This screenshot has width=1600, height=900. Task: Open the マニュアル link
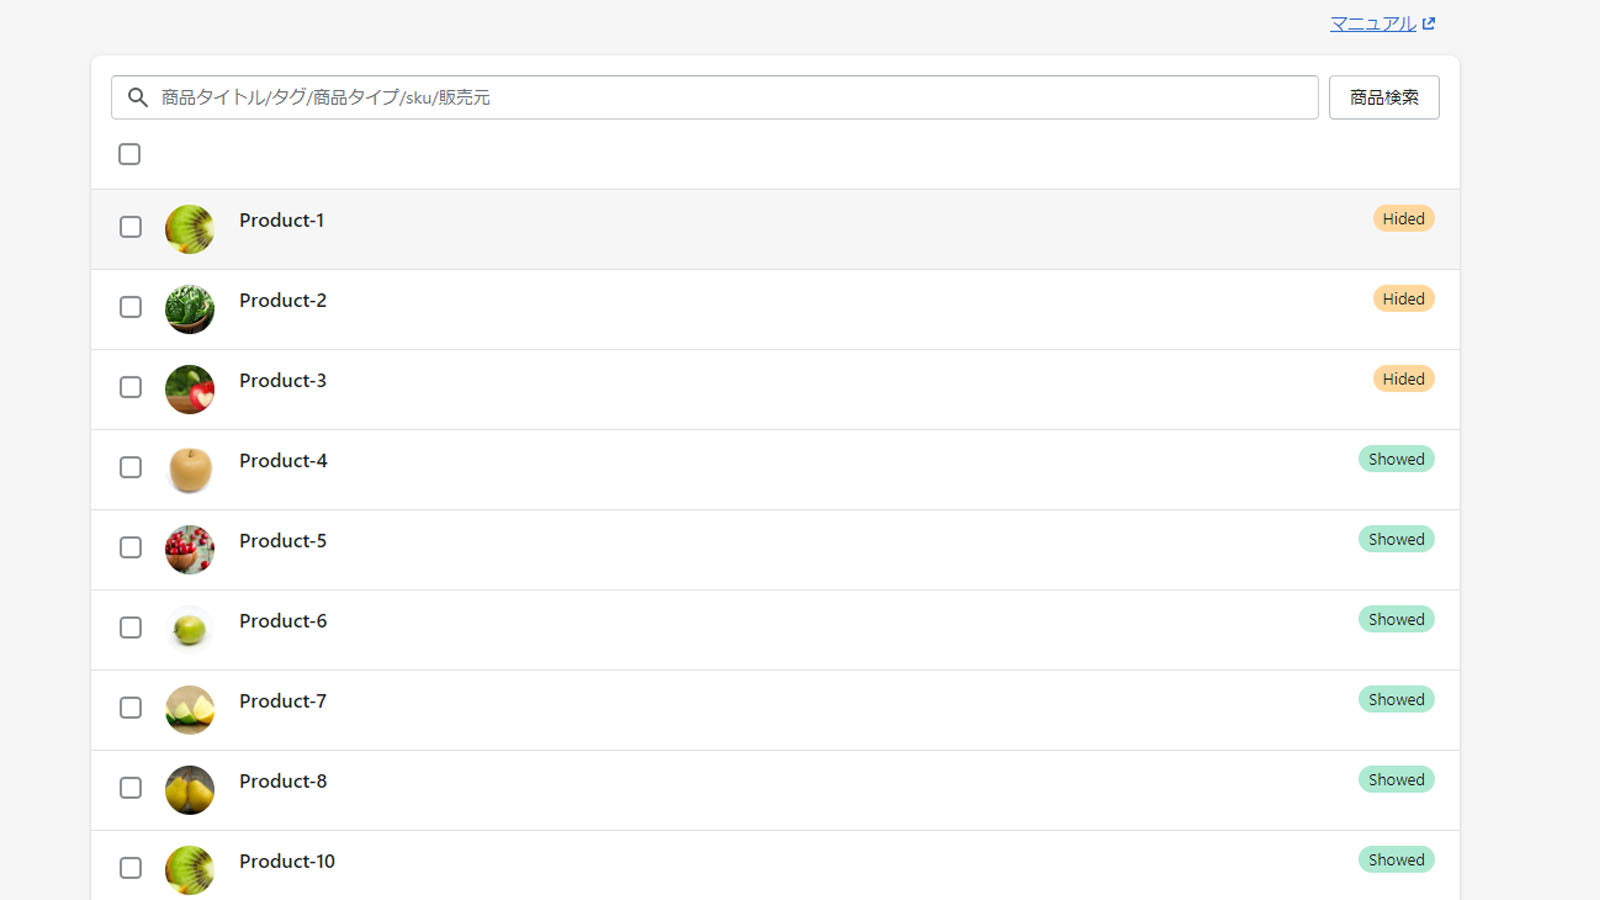pos(1372,22)
